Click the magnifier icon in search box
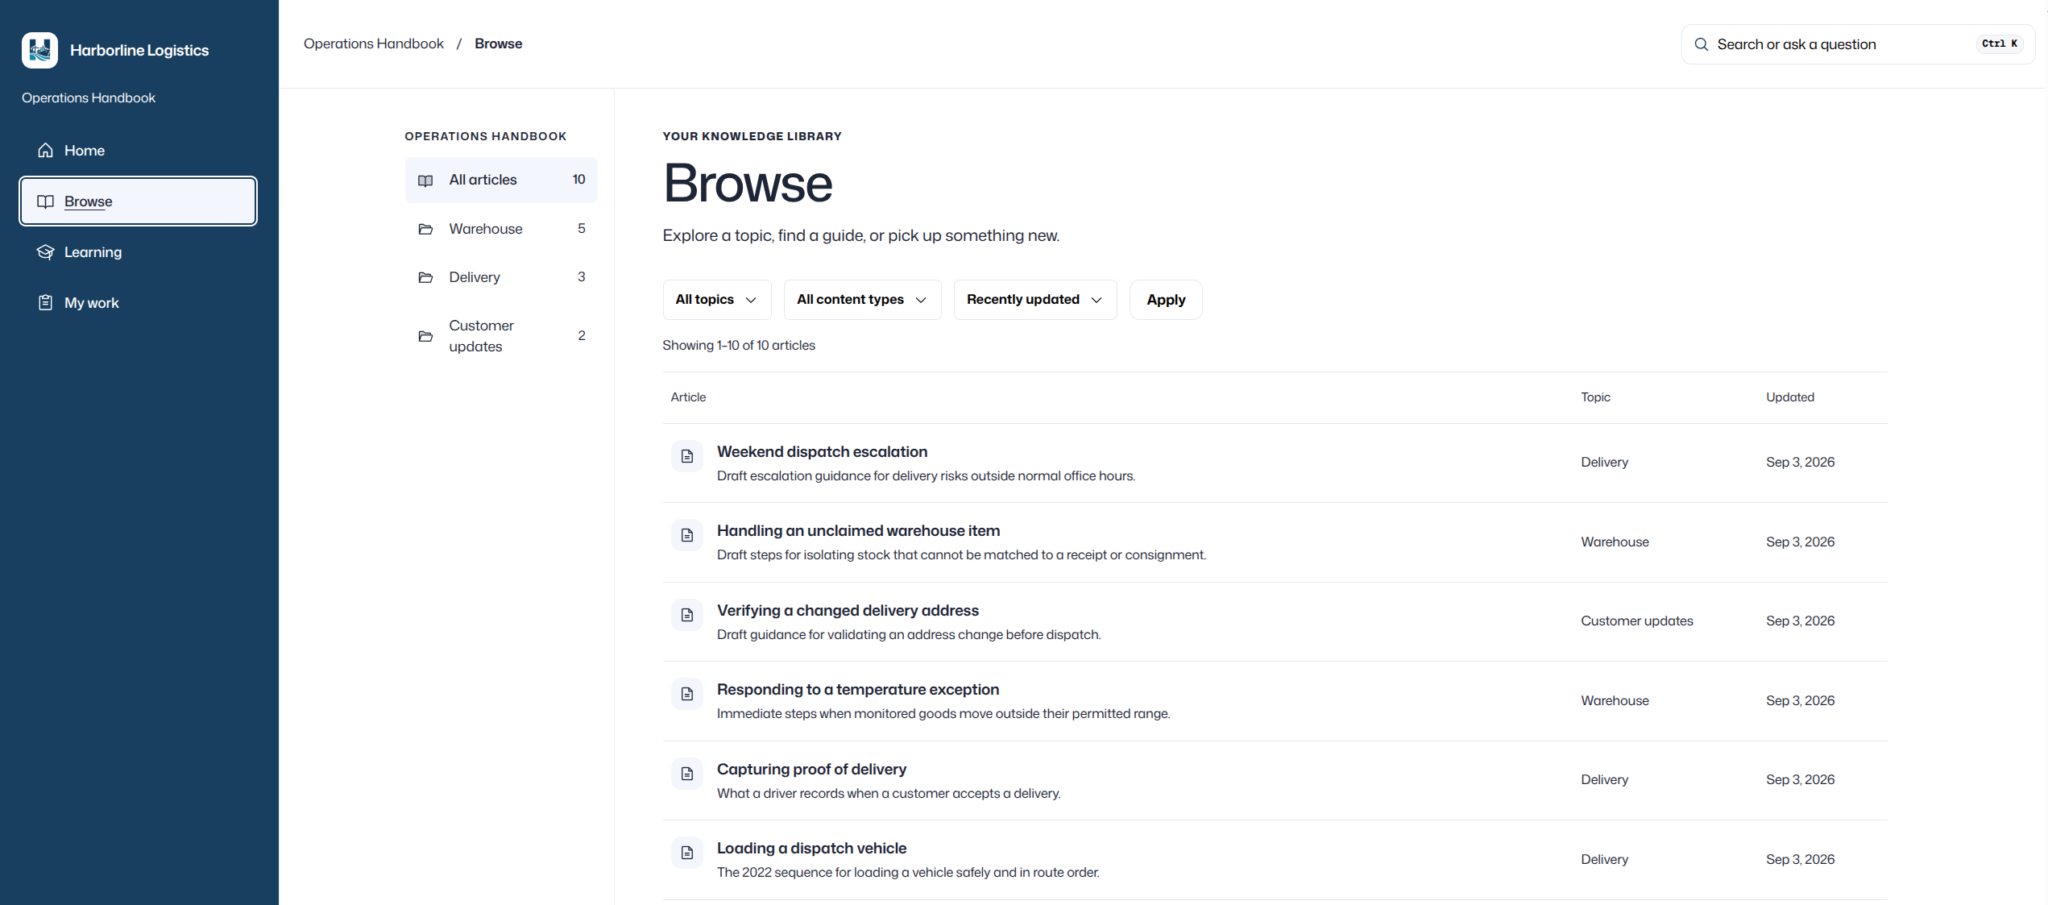The image size is (2048, 905). click(x=1701, y=45)
